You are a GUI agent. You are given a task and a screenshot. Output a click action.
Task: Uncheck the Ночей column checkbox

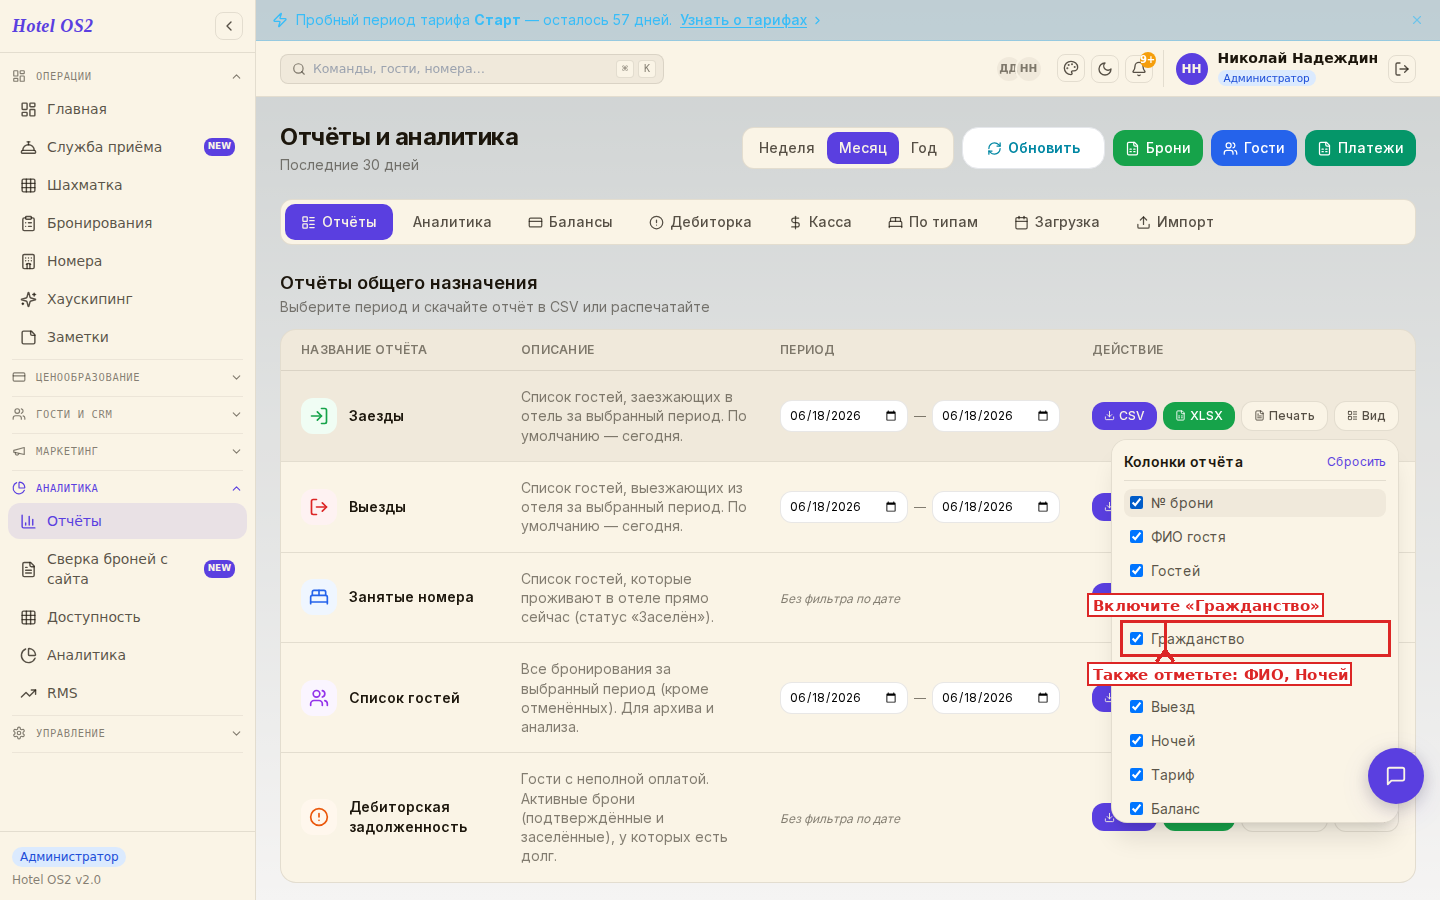tap(1137, 741)
